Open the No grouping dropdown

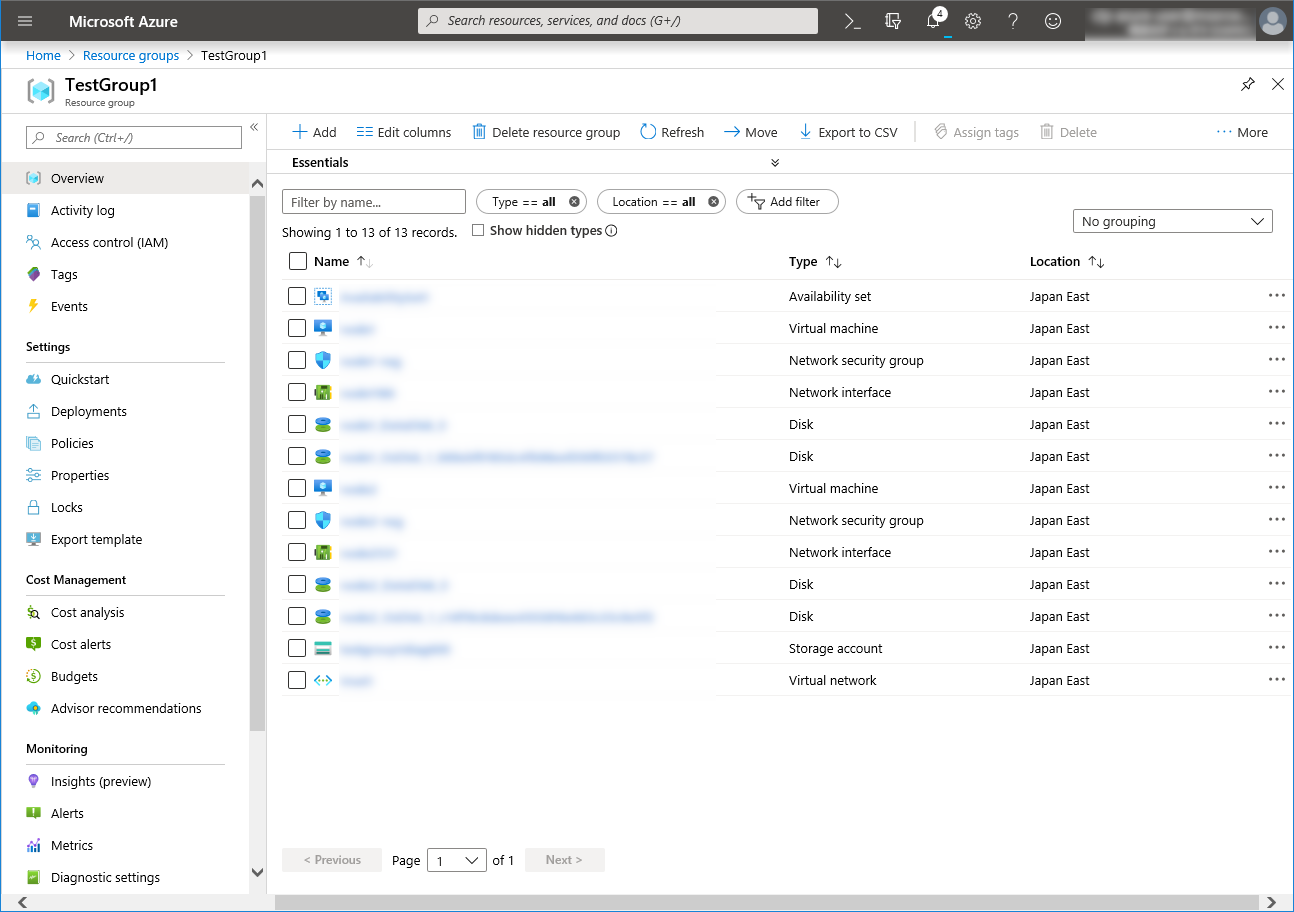[x=1171, y=221]
